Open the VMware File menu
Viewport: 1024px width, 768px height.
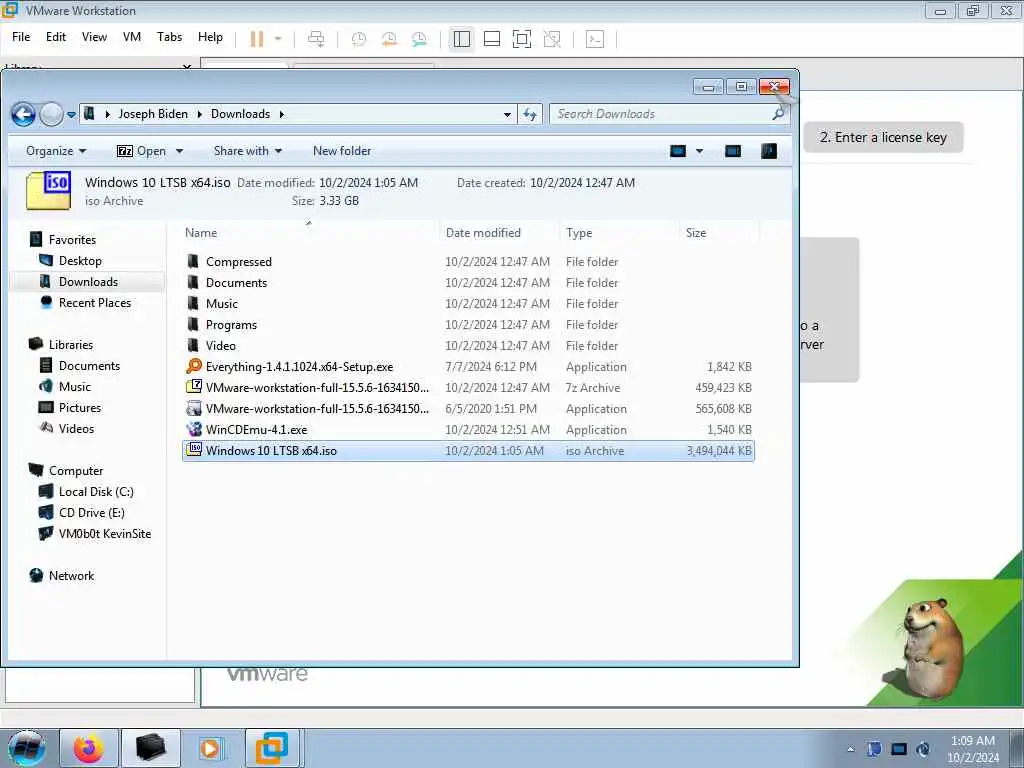(x=21, y=37)
